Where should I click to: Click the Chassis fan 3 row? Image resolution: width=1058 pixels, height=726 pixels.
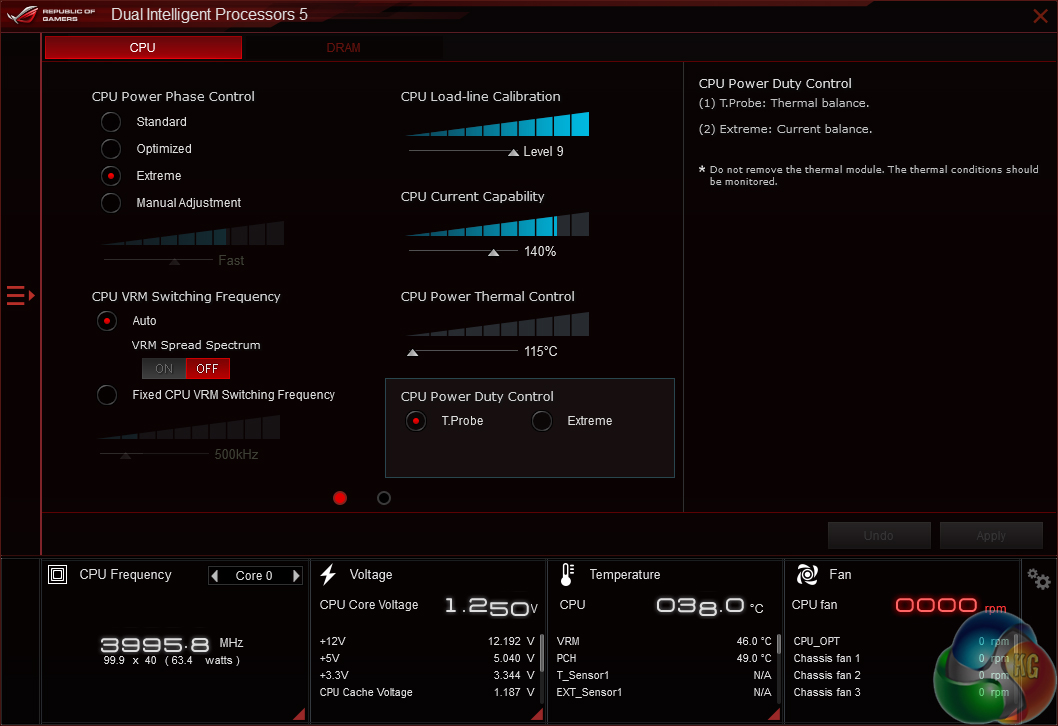pyautogui.click(x=901, y=692)
